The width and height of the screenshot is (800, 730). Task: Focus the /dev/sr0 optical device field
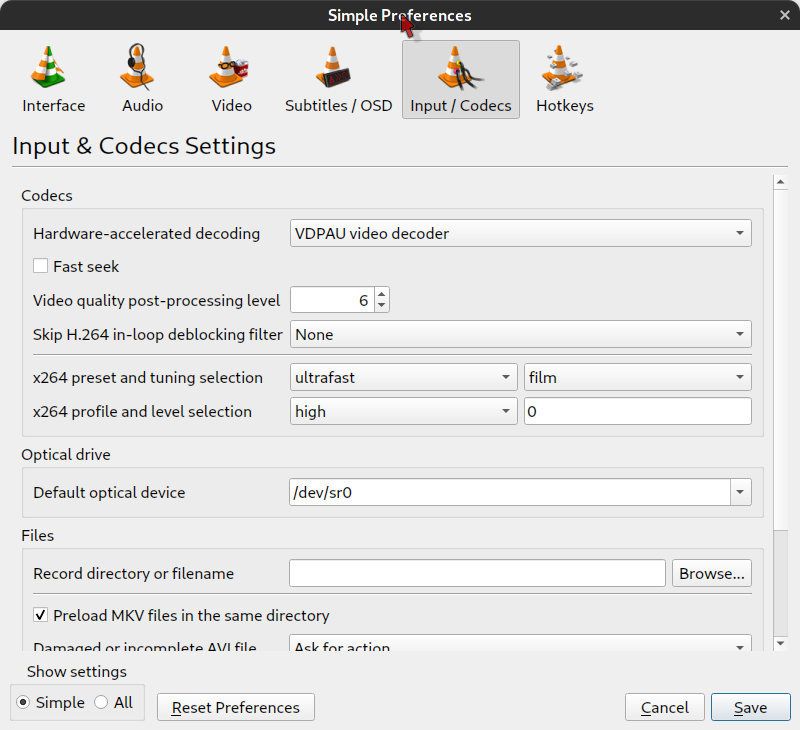coord(509,492)
